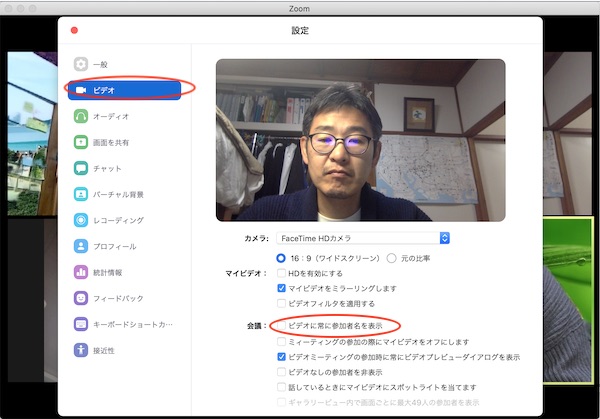The height and width of the screenshot is (419, 600).
Task: Click the 画面を共有 share-screen icon
Action: [81, 142]
